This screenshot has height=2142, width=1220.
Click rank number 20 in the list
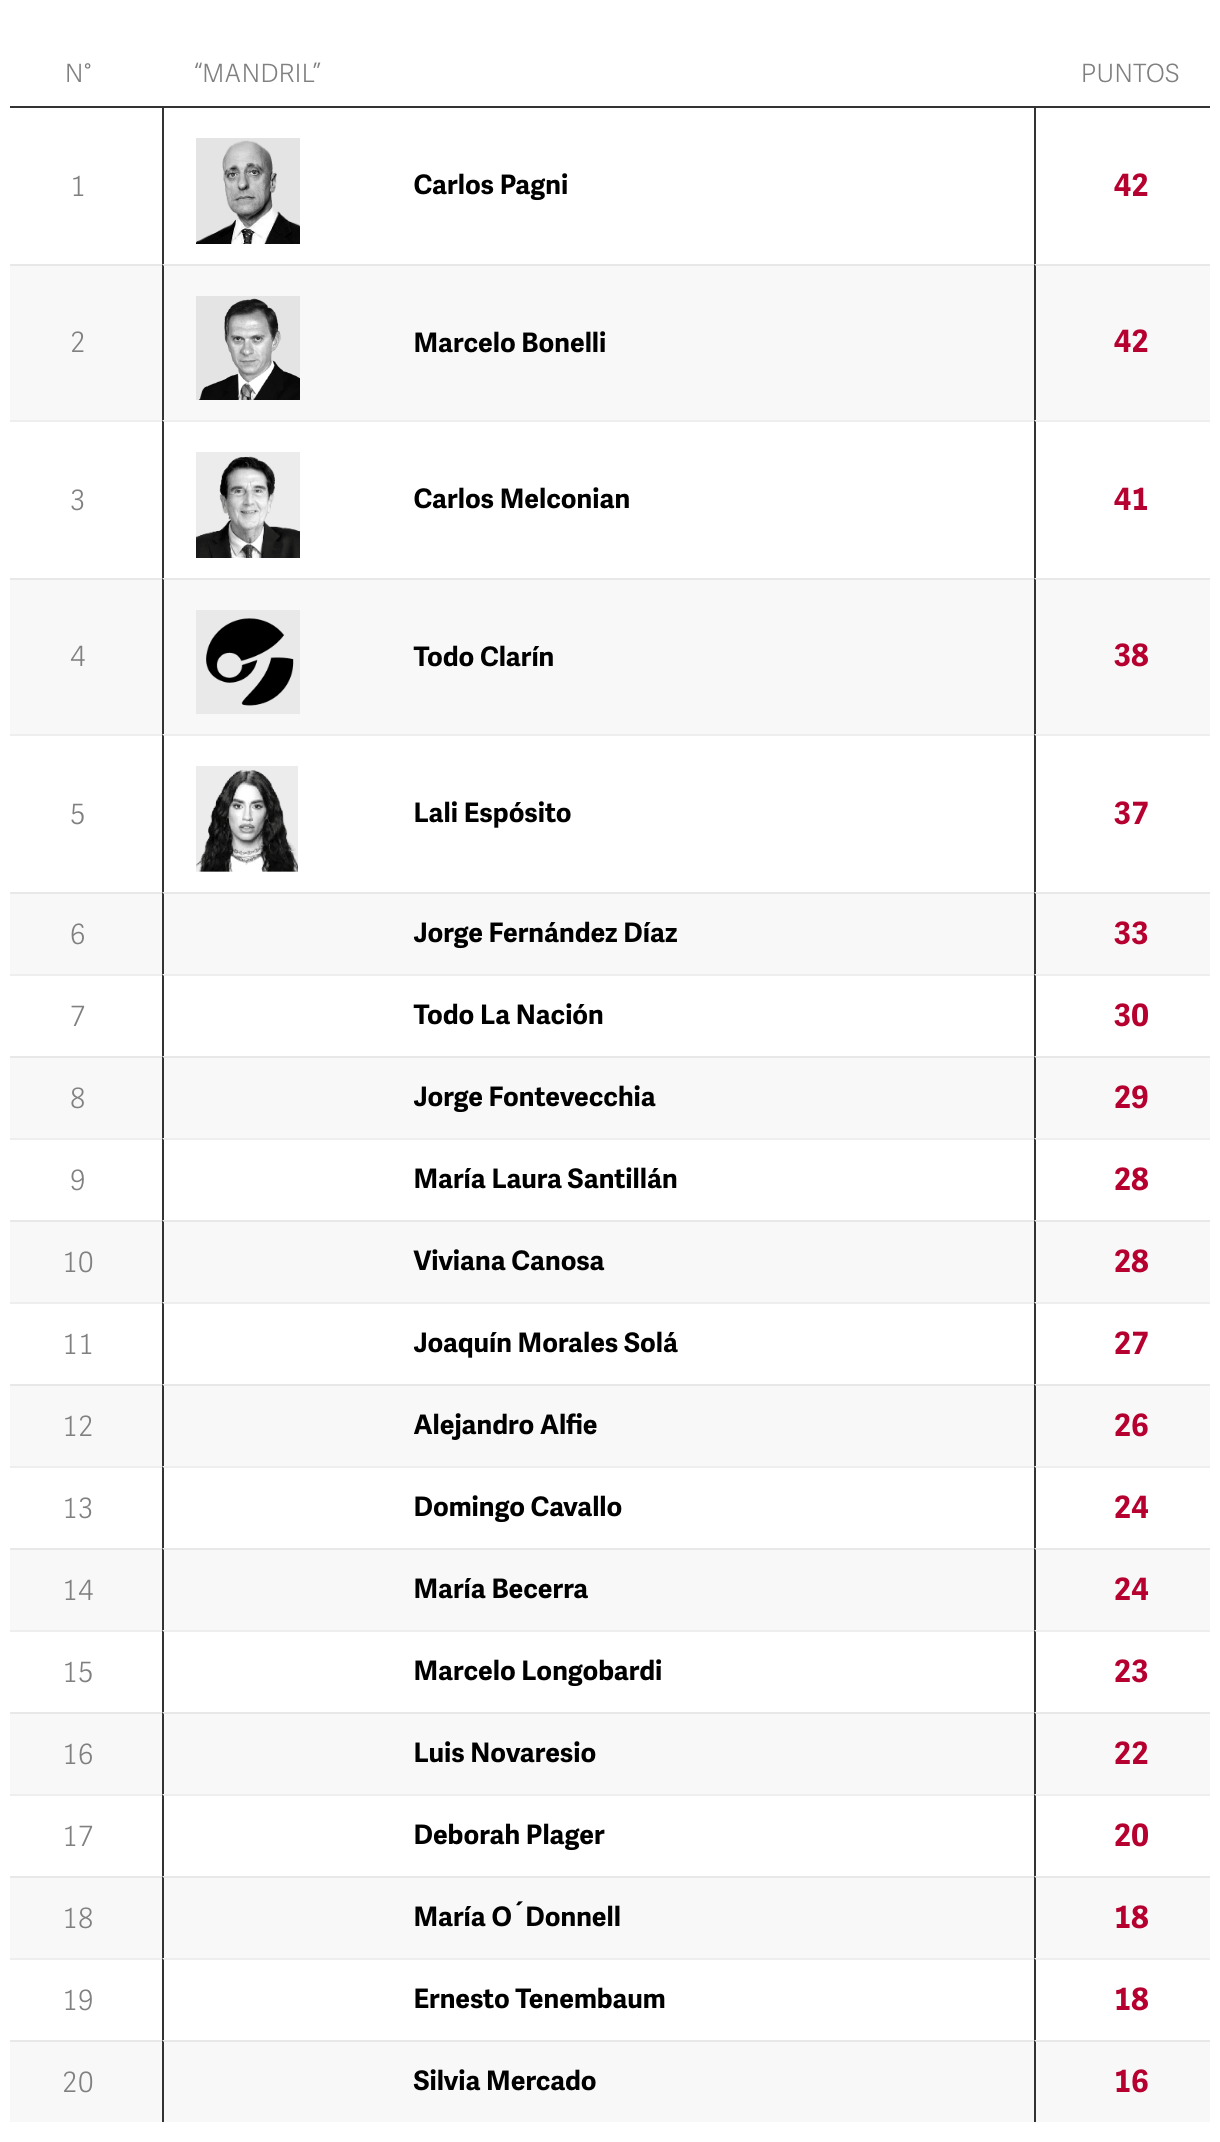tap(78, 2082)
